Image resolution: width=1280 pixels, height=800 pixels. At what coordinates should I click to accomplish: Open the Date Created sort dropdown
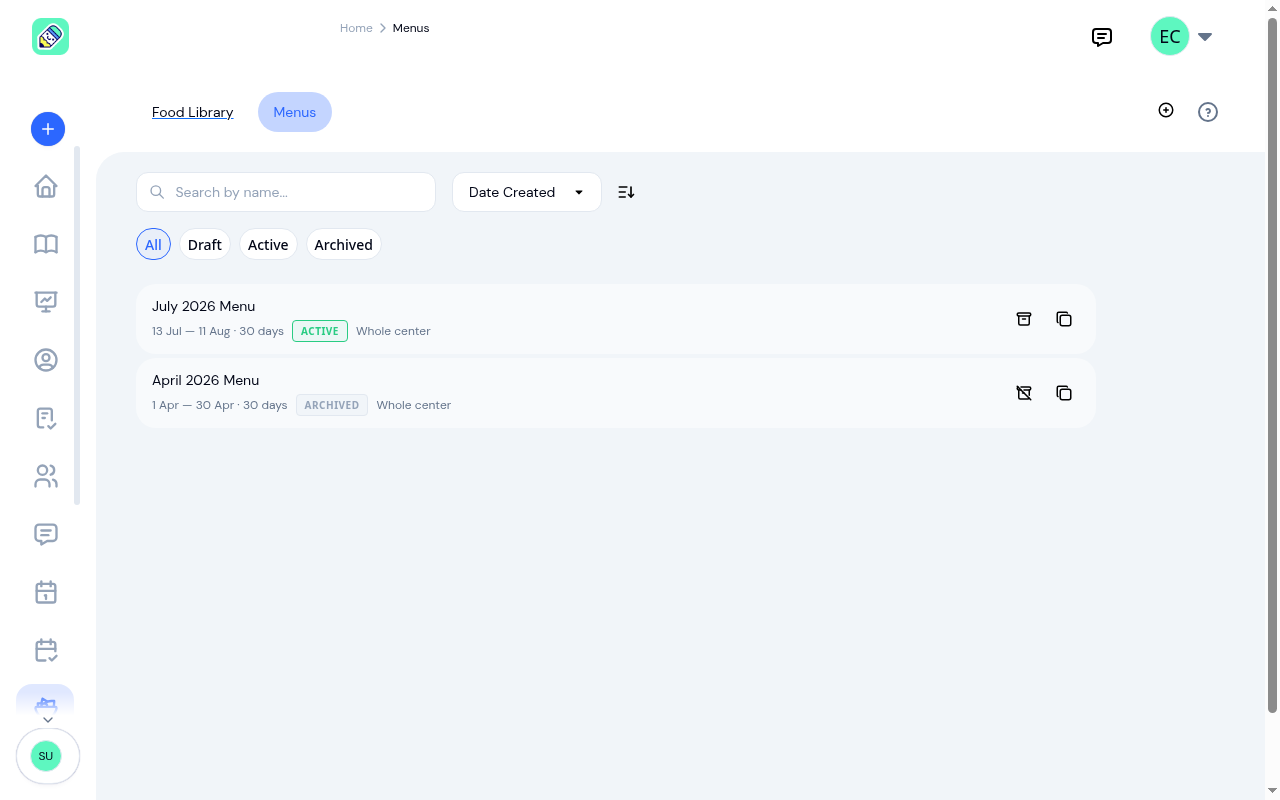click(527, 192)
